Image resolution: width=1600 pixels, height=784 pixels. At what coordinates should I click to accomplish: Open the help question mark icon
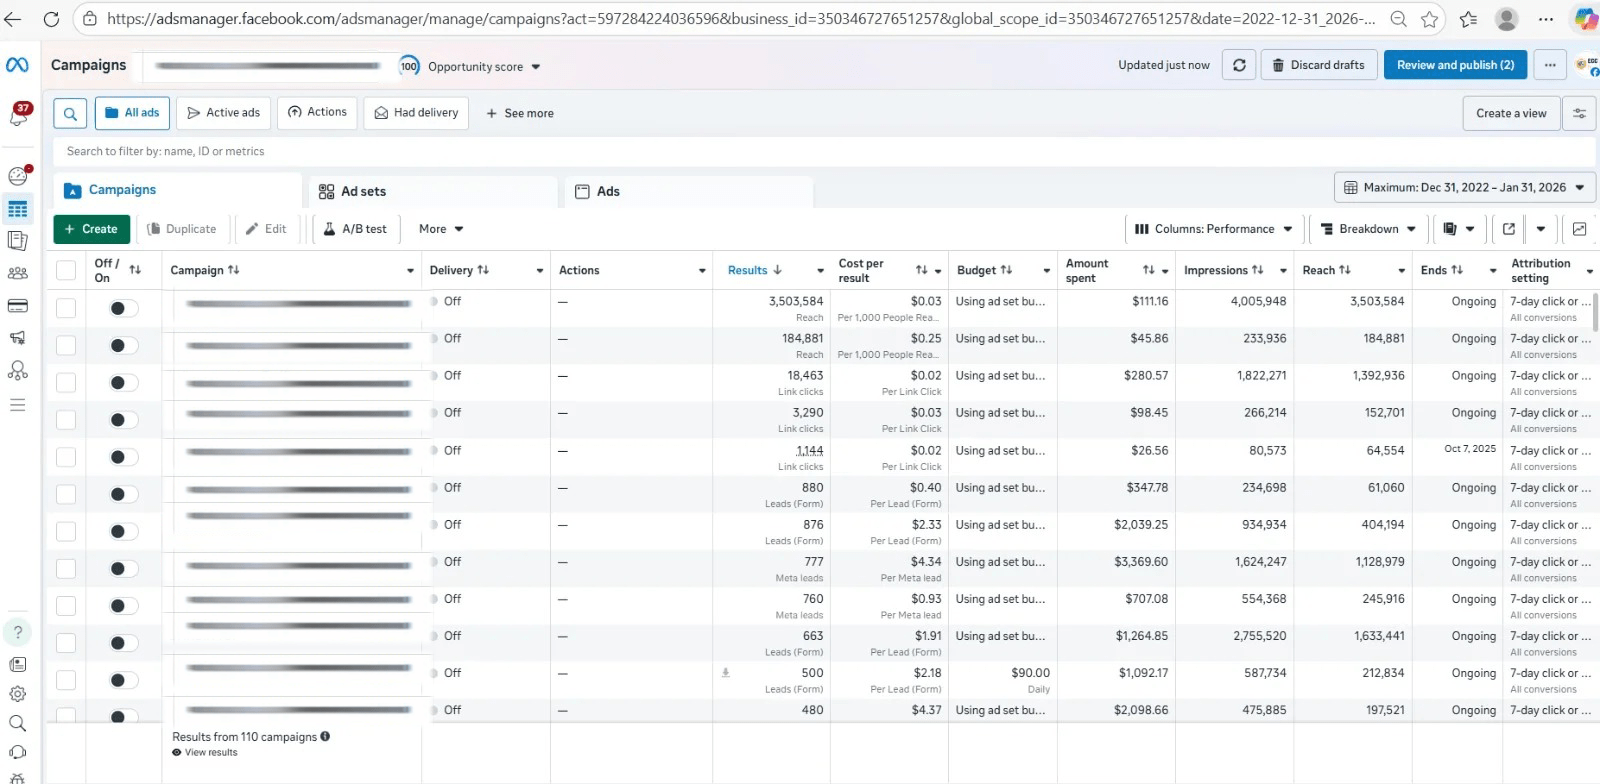pyautogui.click(x=17, y=632)
